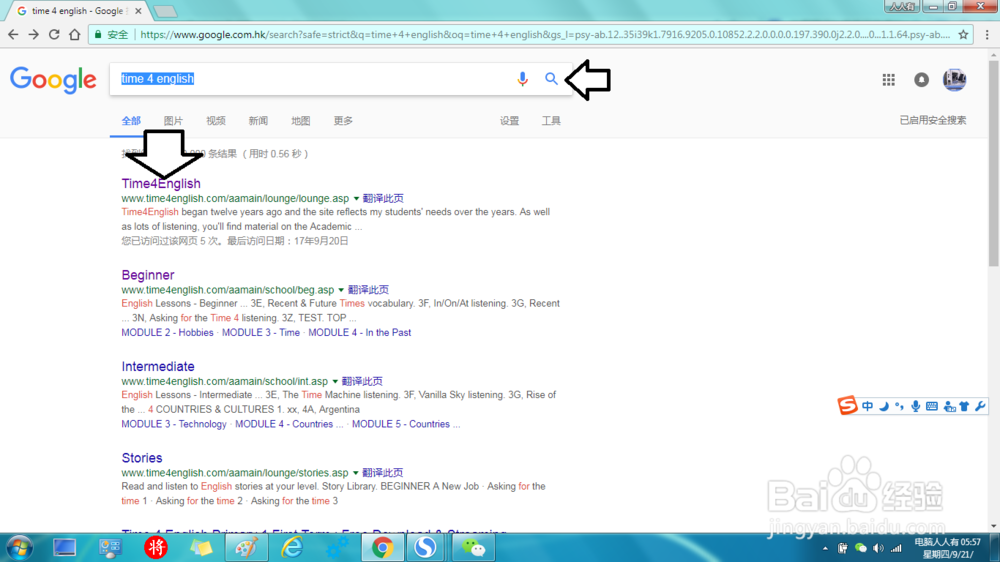Image resolution: width=1000 pixels, height=562 pixels.
Task: Open the Paint palette taskbar icon
Action: 246,547
